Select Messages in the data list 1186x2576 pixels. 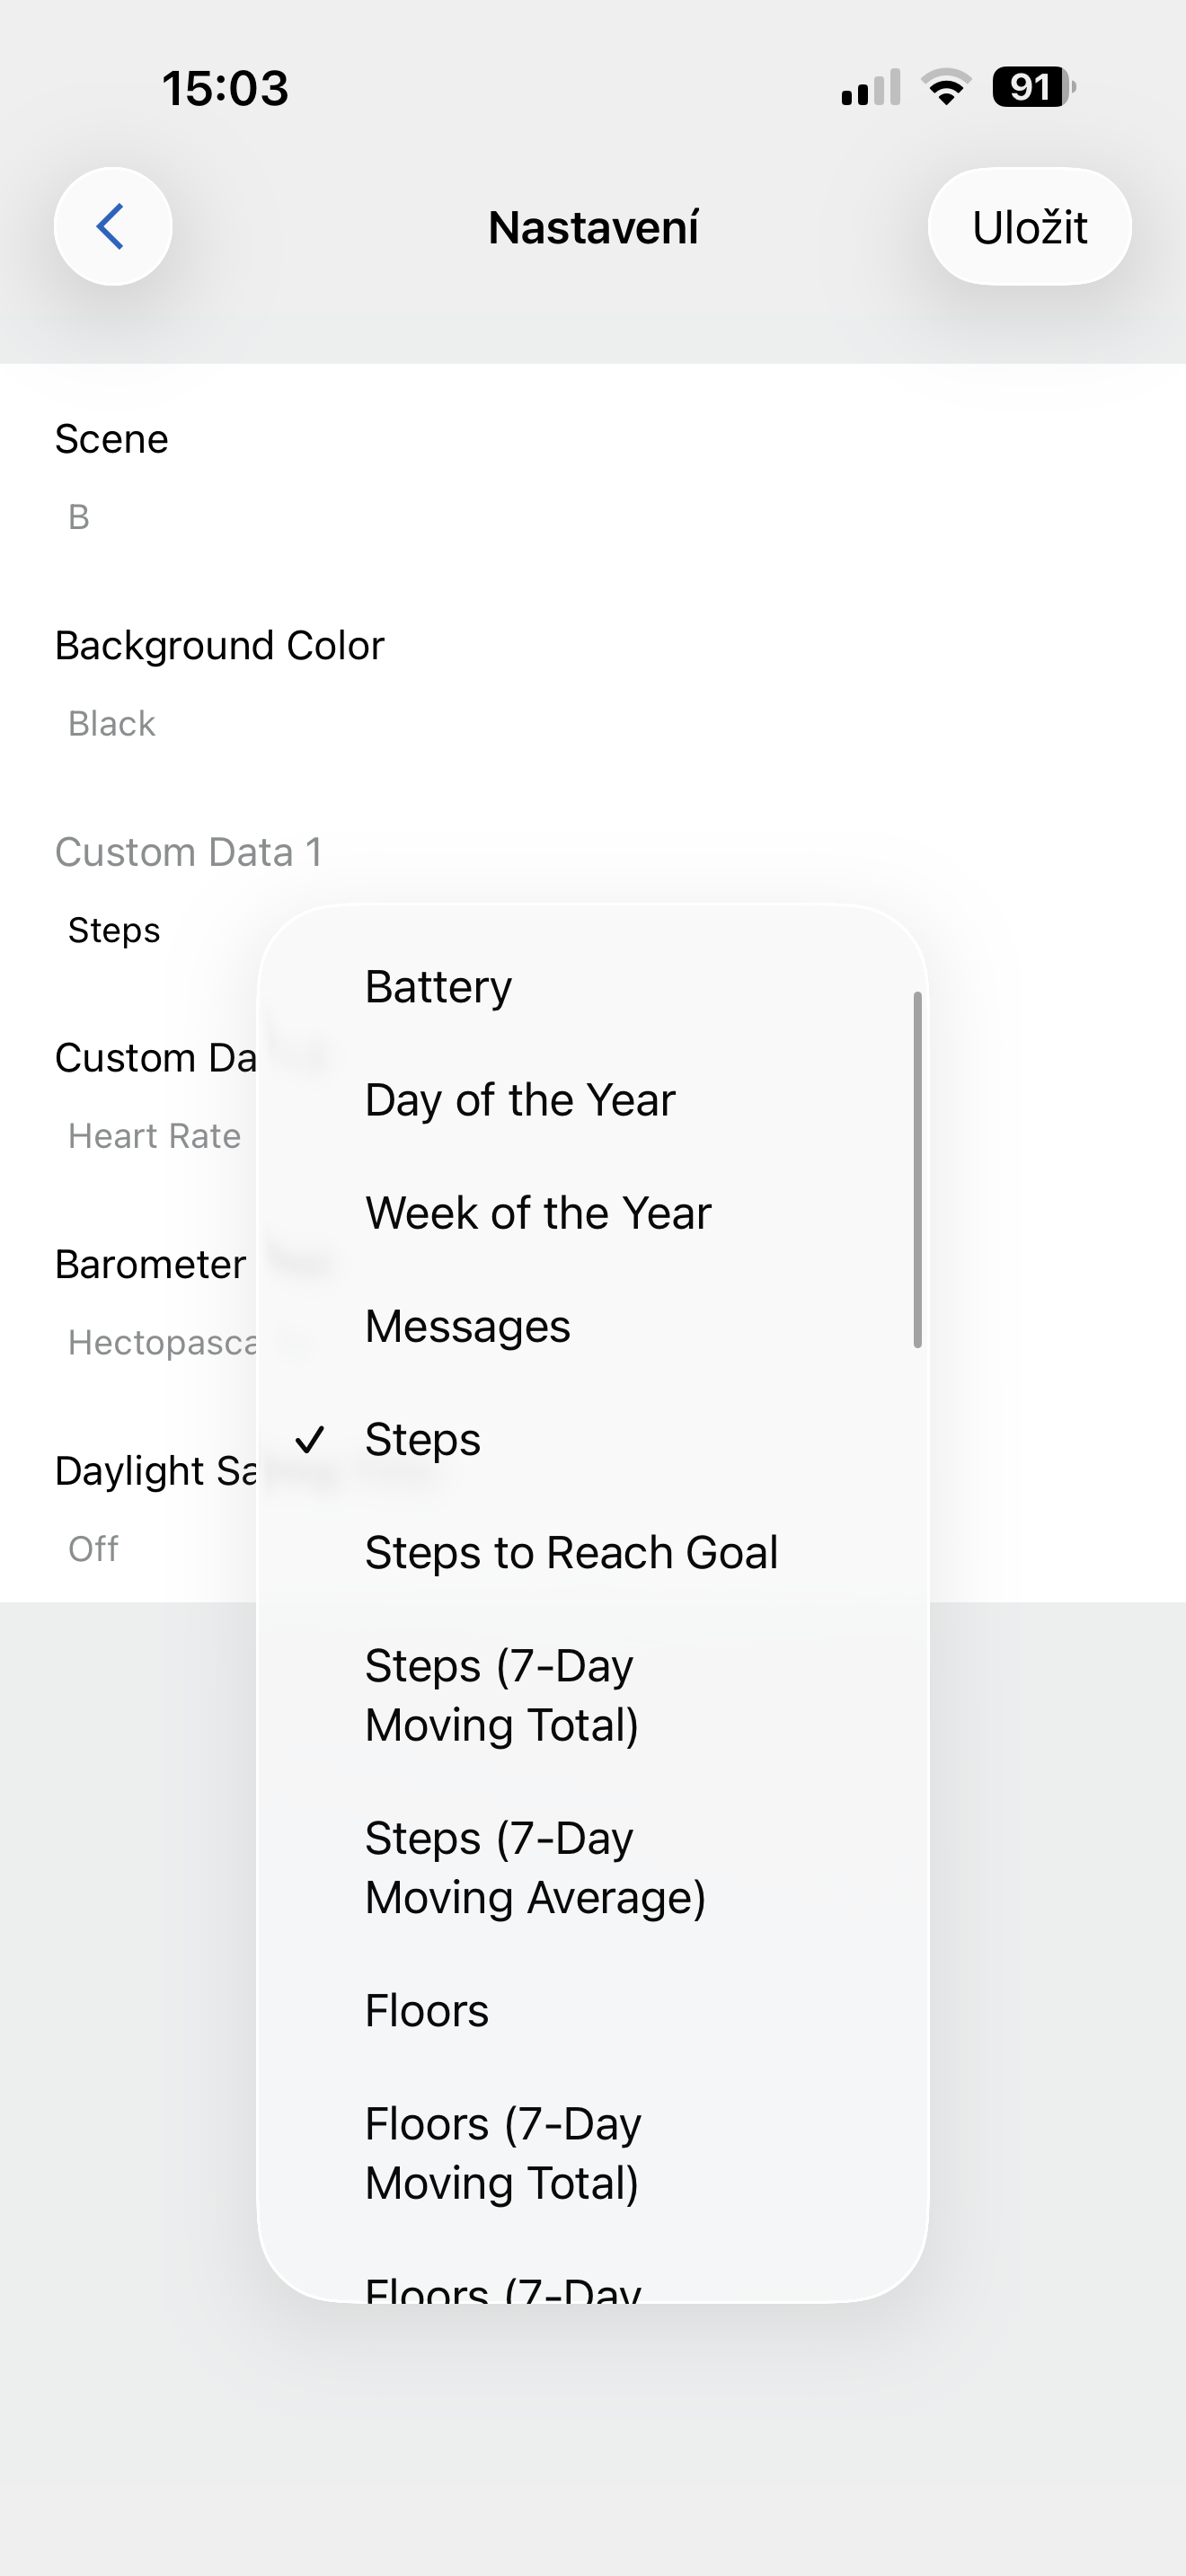467,1327
